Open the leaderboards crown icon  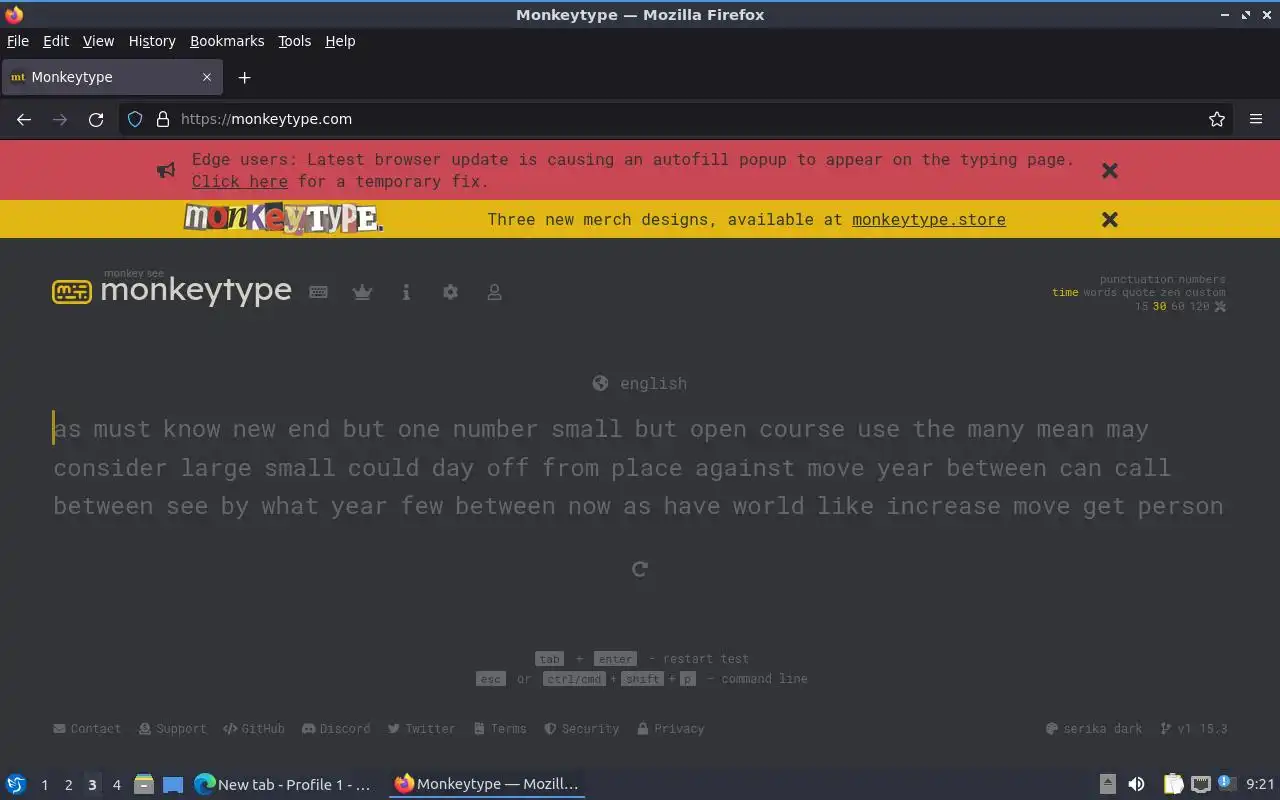362,292
